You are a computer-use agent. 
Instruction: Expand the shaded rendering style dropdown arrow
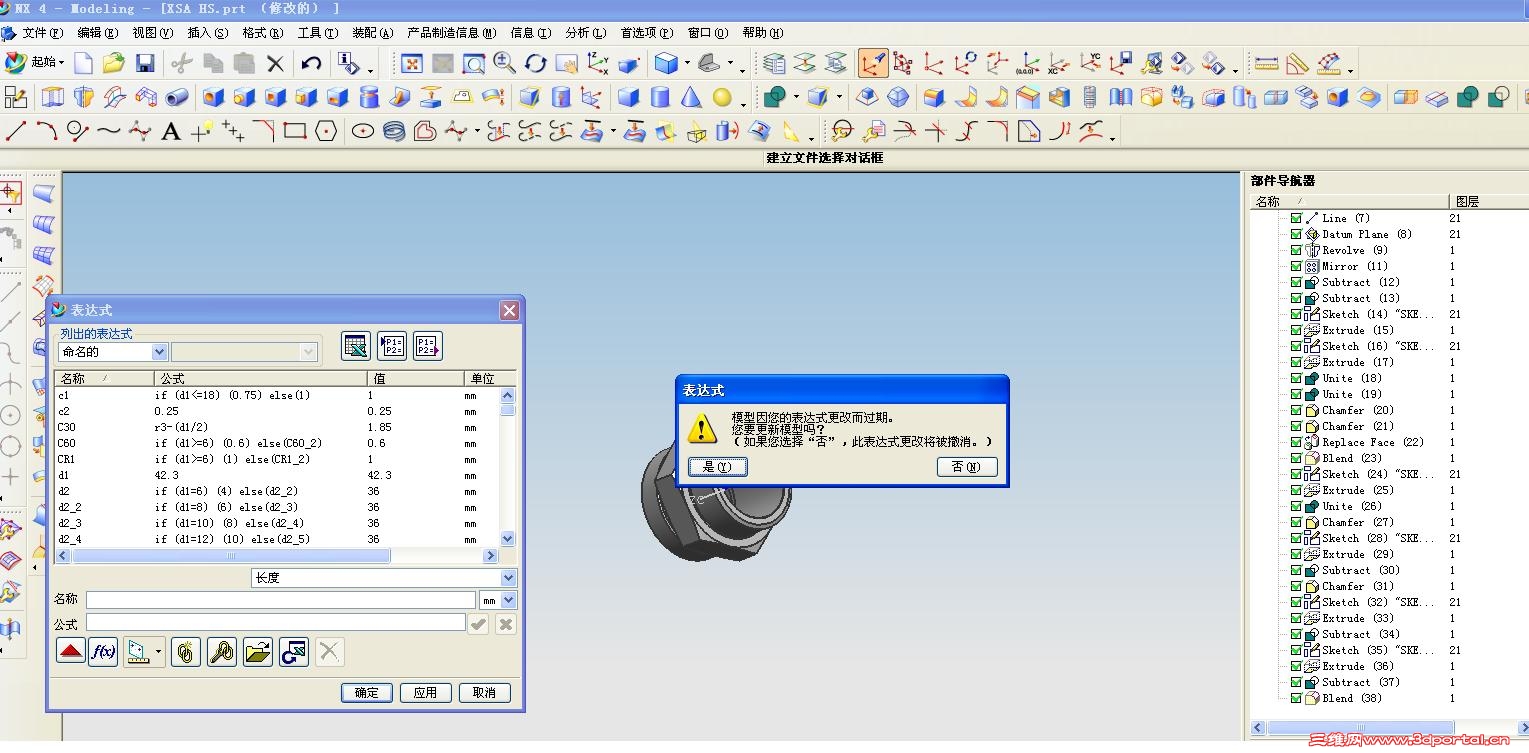pos(686,65)
